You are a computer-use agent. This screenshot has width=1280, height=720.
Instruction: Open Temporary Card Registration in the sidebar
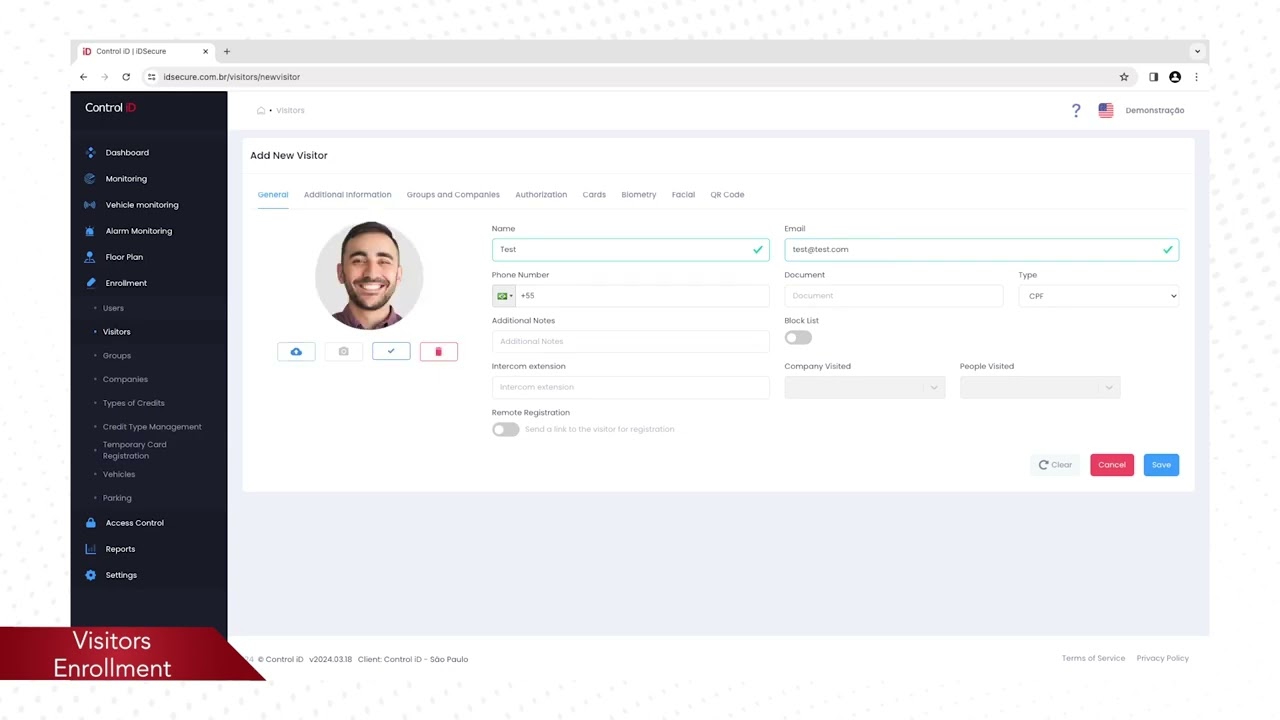click(x=134, y=450)
